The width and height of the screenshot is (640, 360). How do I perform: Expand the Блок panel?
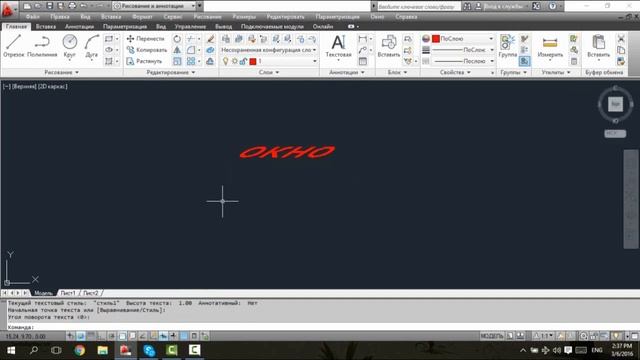[x=397, y=72]
